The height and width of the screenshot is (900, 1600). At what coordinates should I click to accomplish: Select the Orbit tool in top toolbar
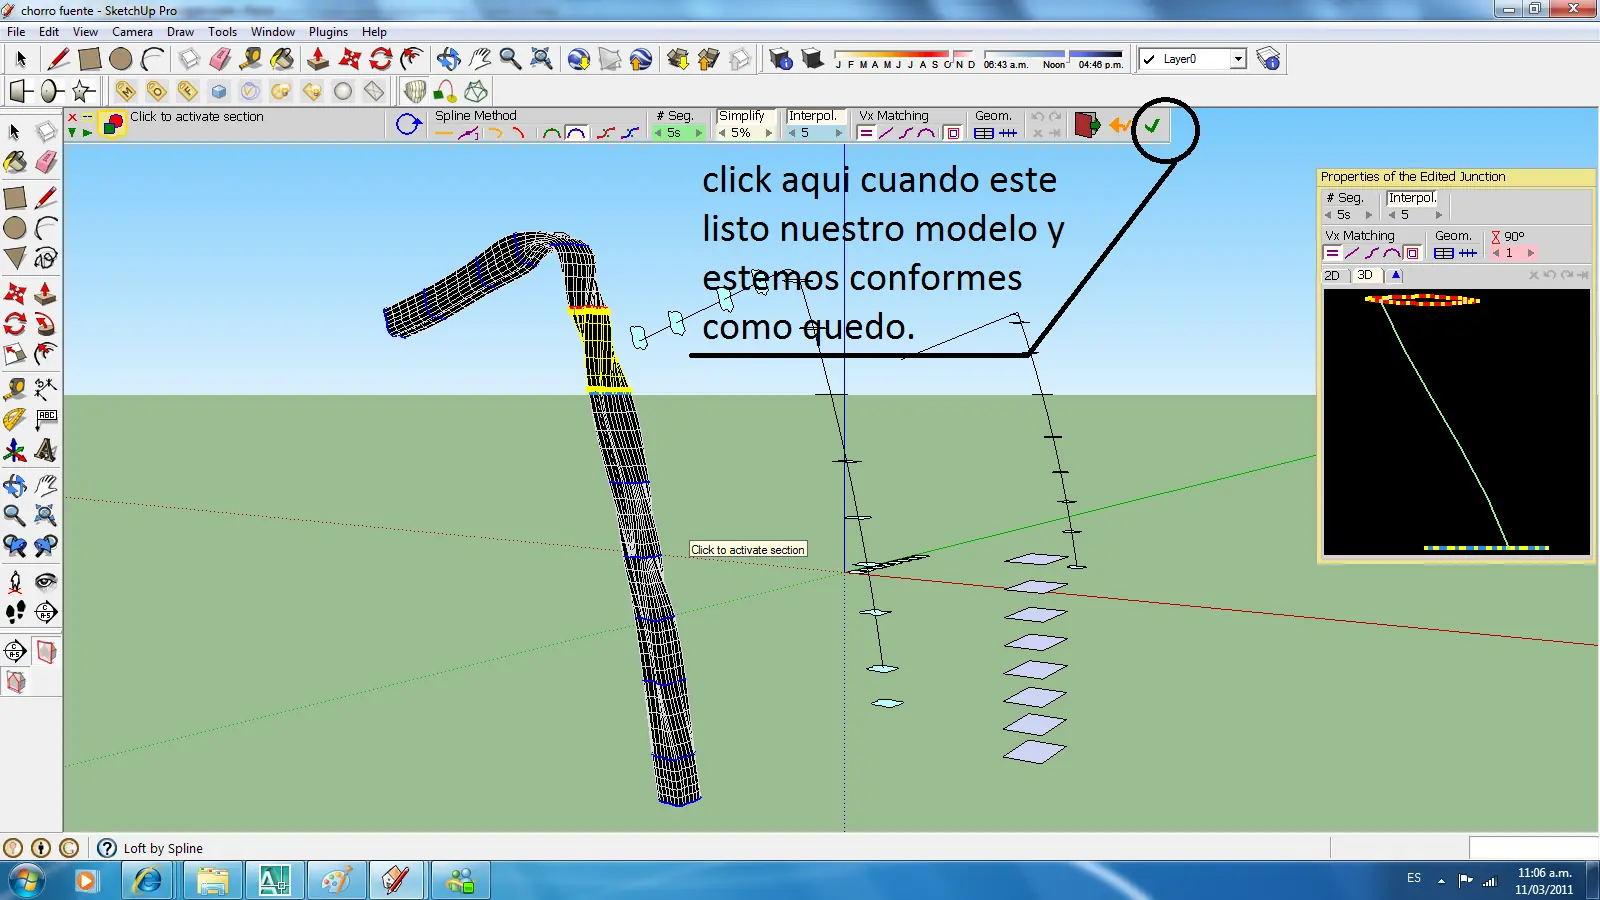point(448,59)
